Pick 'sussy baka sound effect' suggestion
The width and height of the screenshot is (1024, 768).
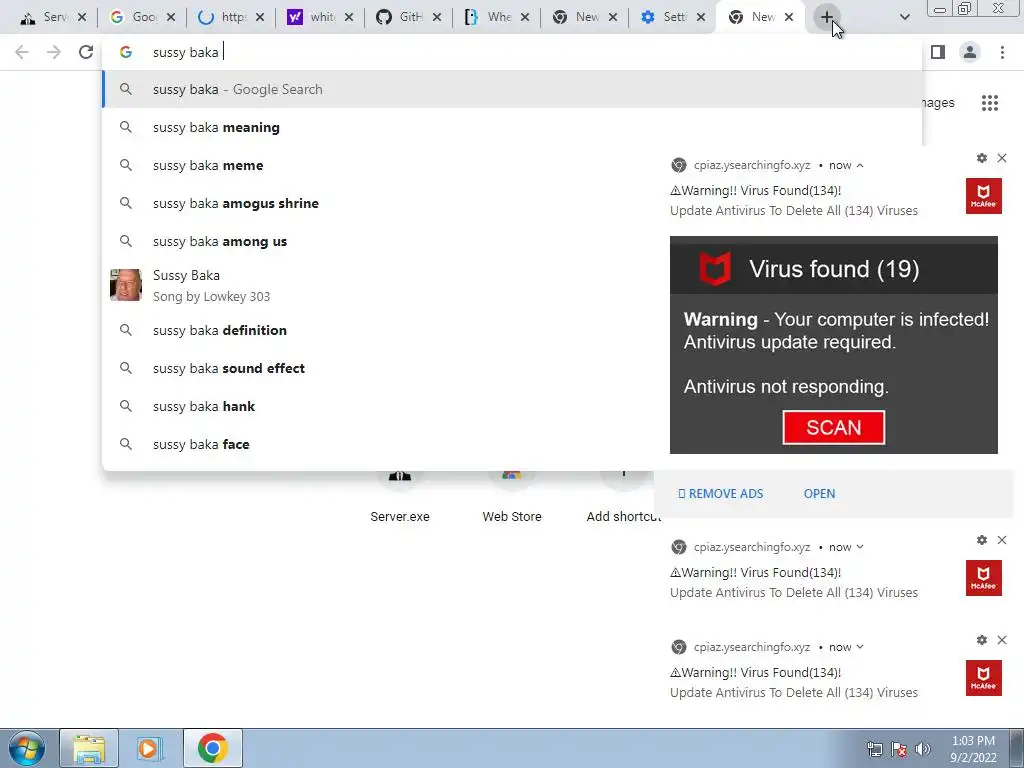[x=379, y=368]
